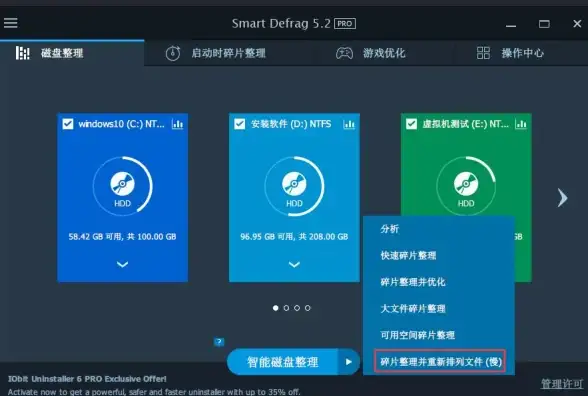Uncheck the 虚拟机测试 (E:) drive checkbox
The width and height of the screenshot is (588, 396).
click(411, 124)
